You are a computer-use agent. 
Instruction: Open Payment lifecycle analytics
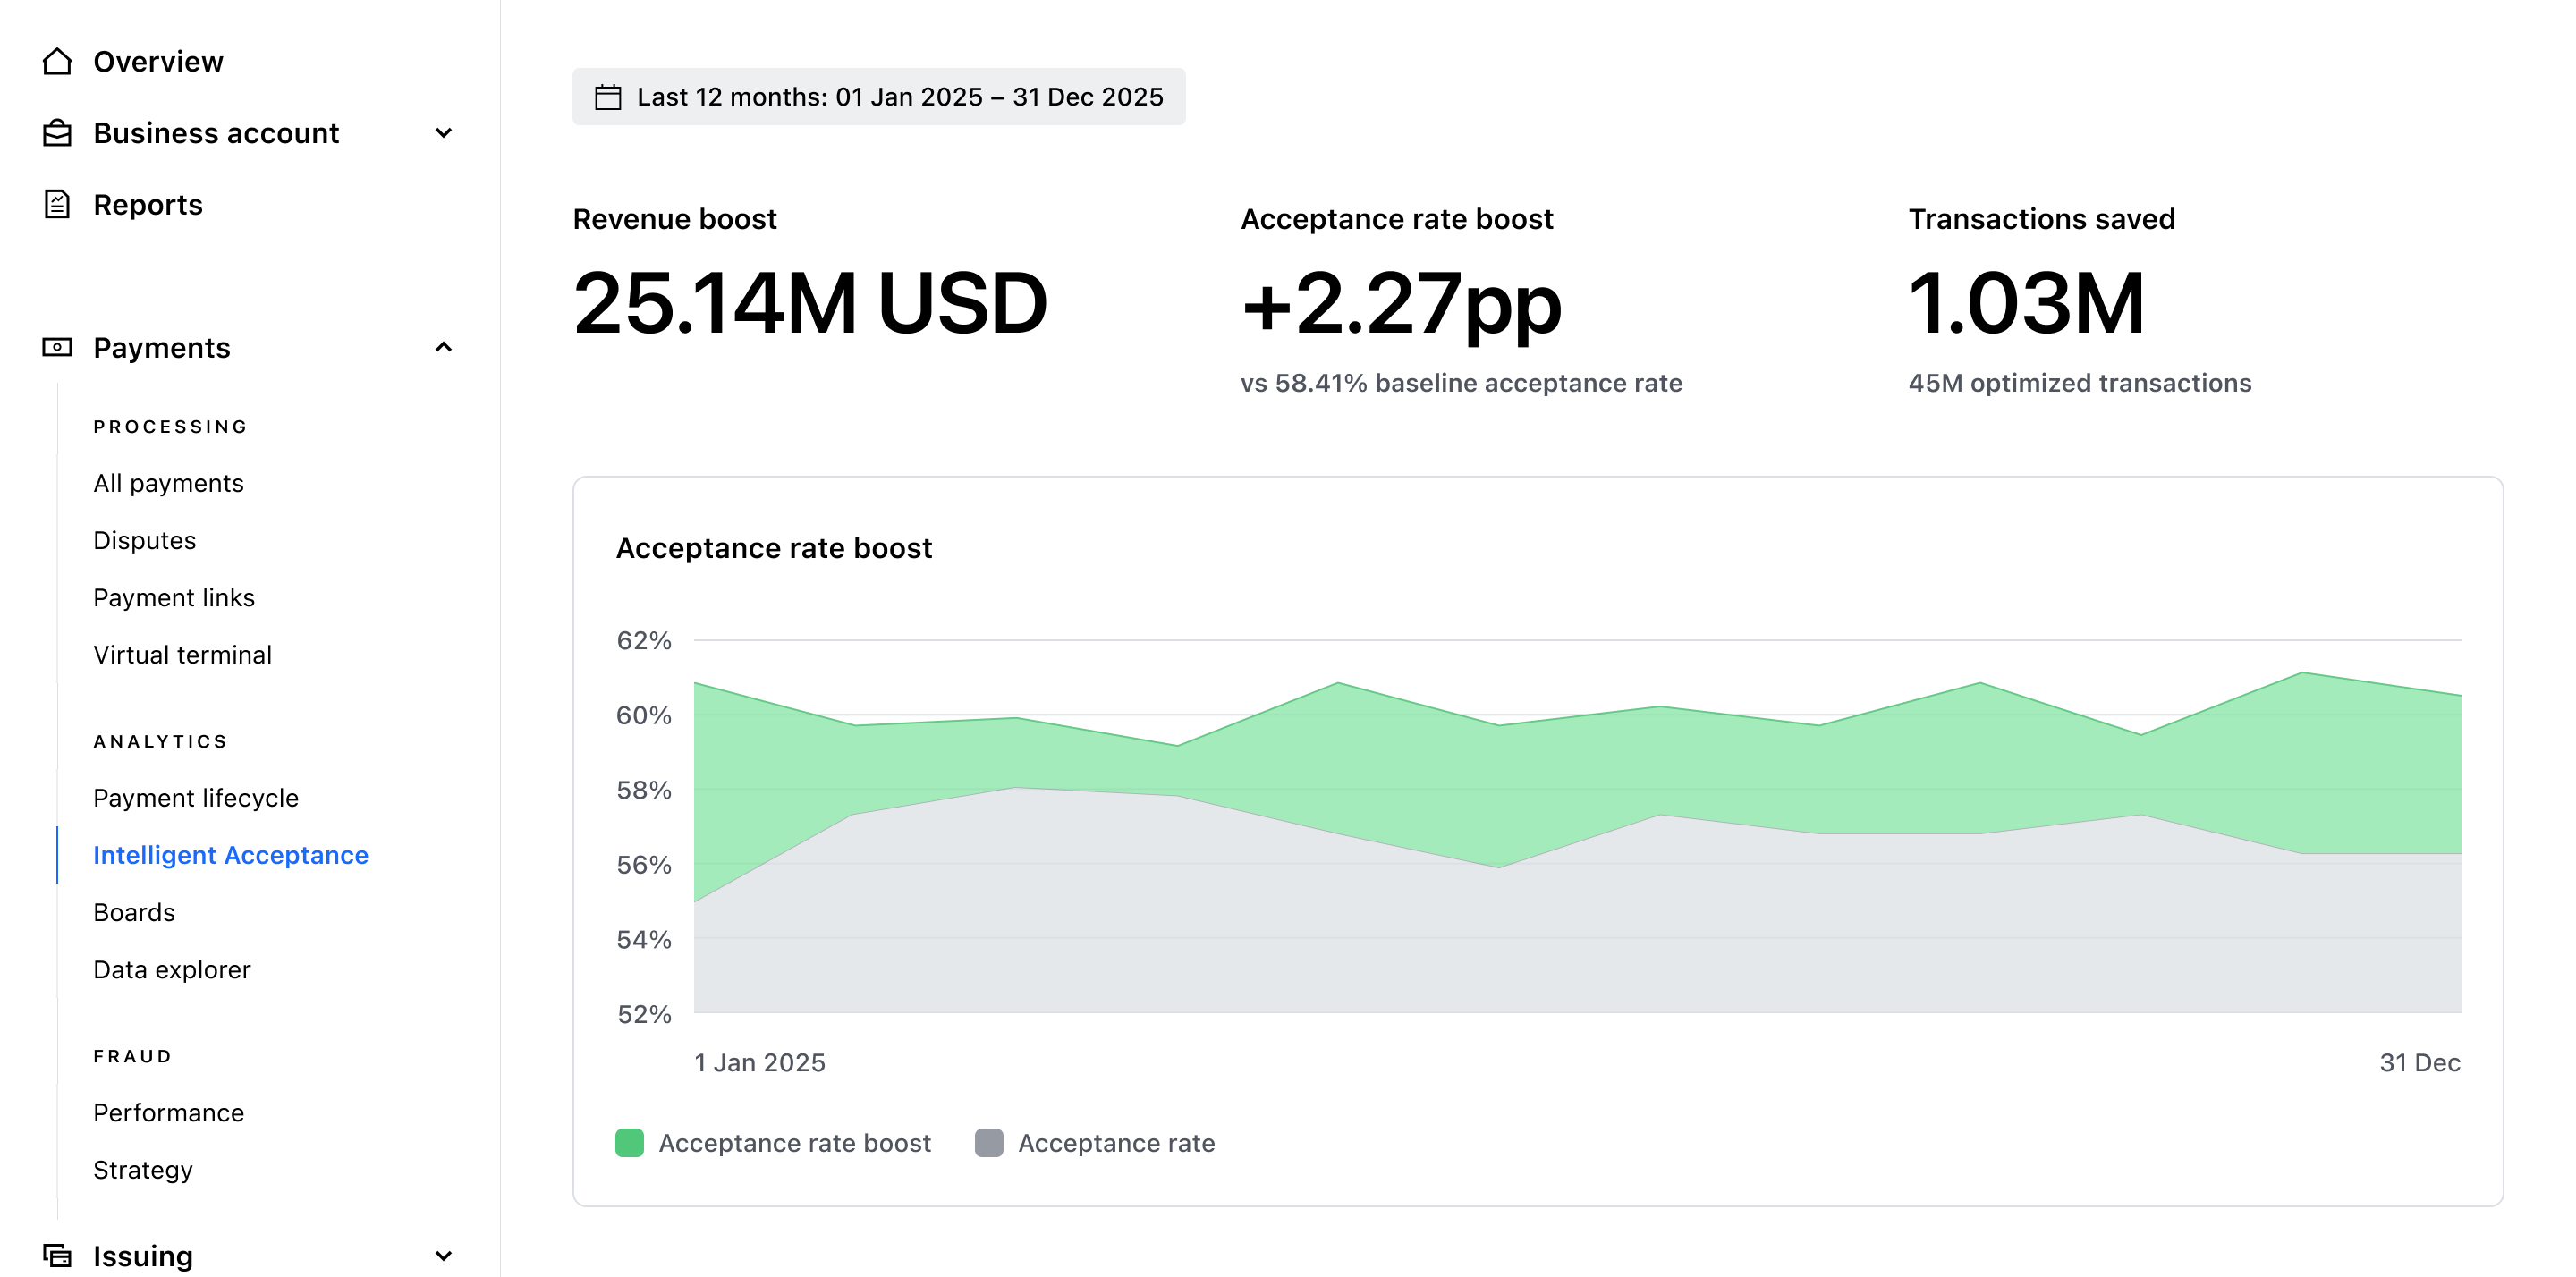pos(196,797)
